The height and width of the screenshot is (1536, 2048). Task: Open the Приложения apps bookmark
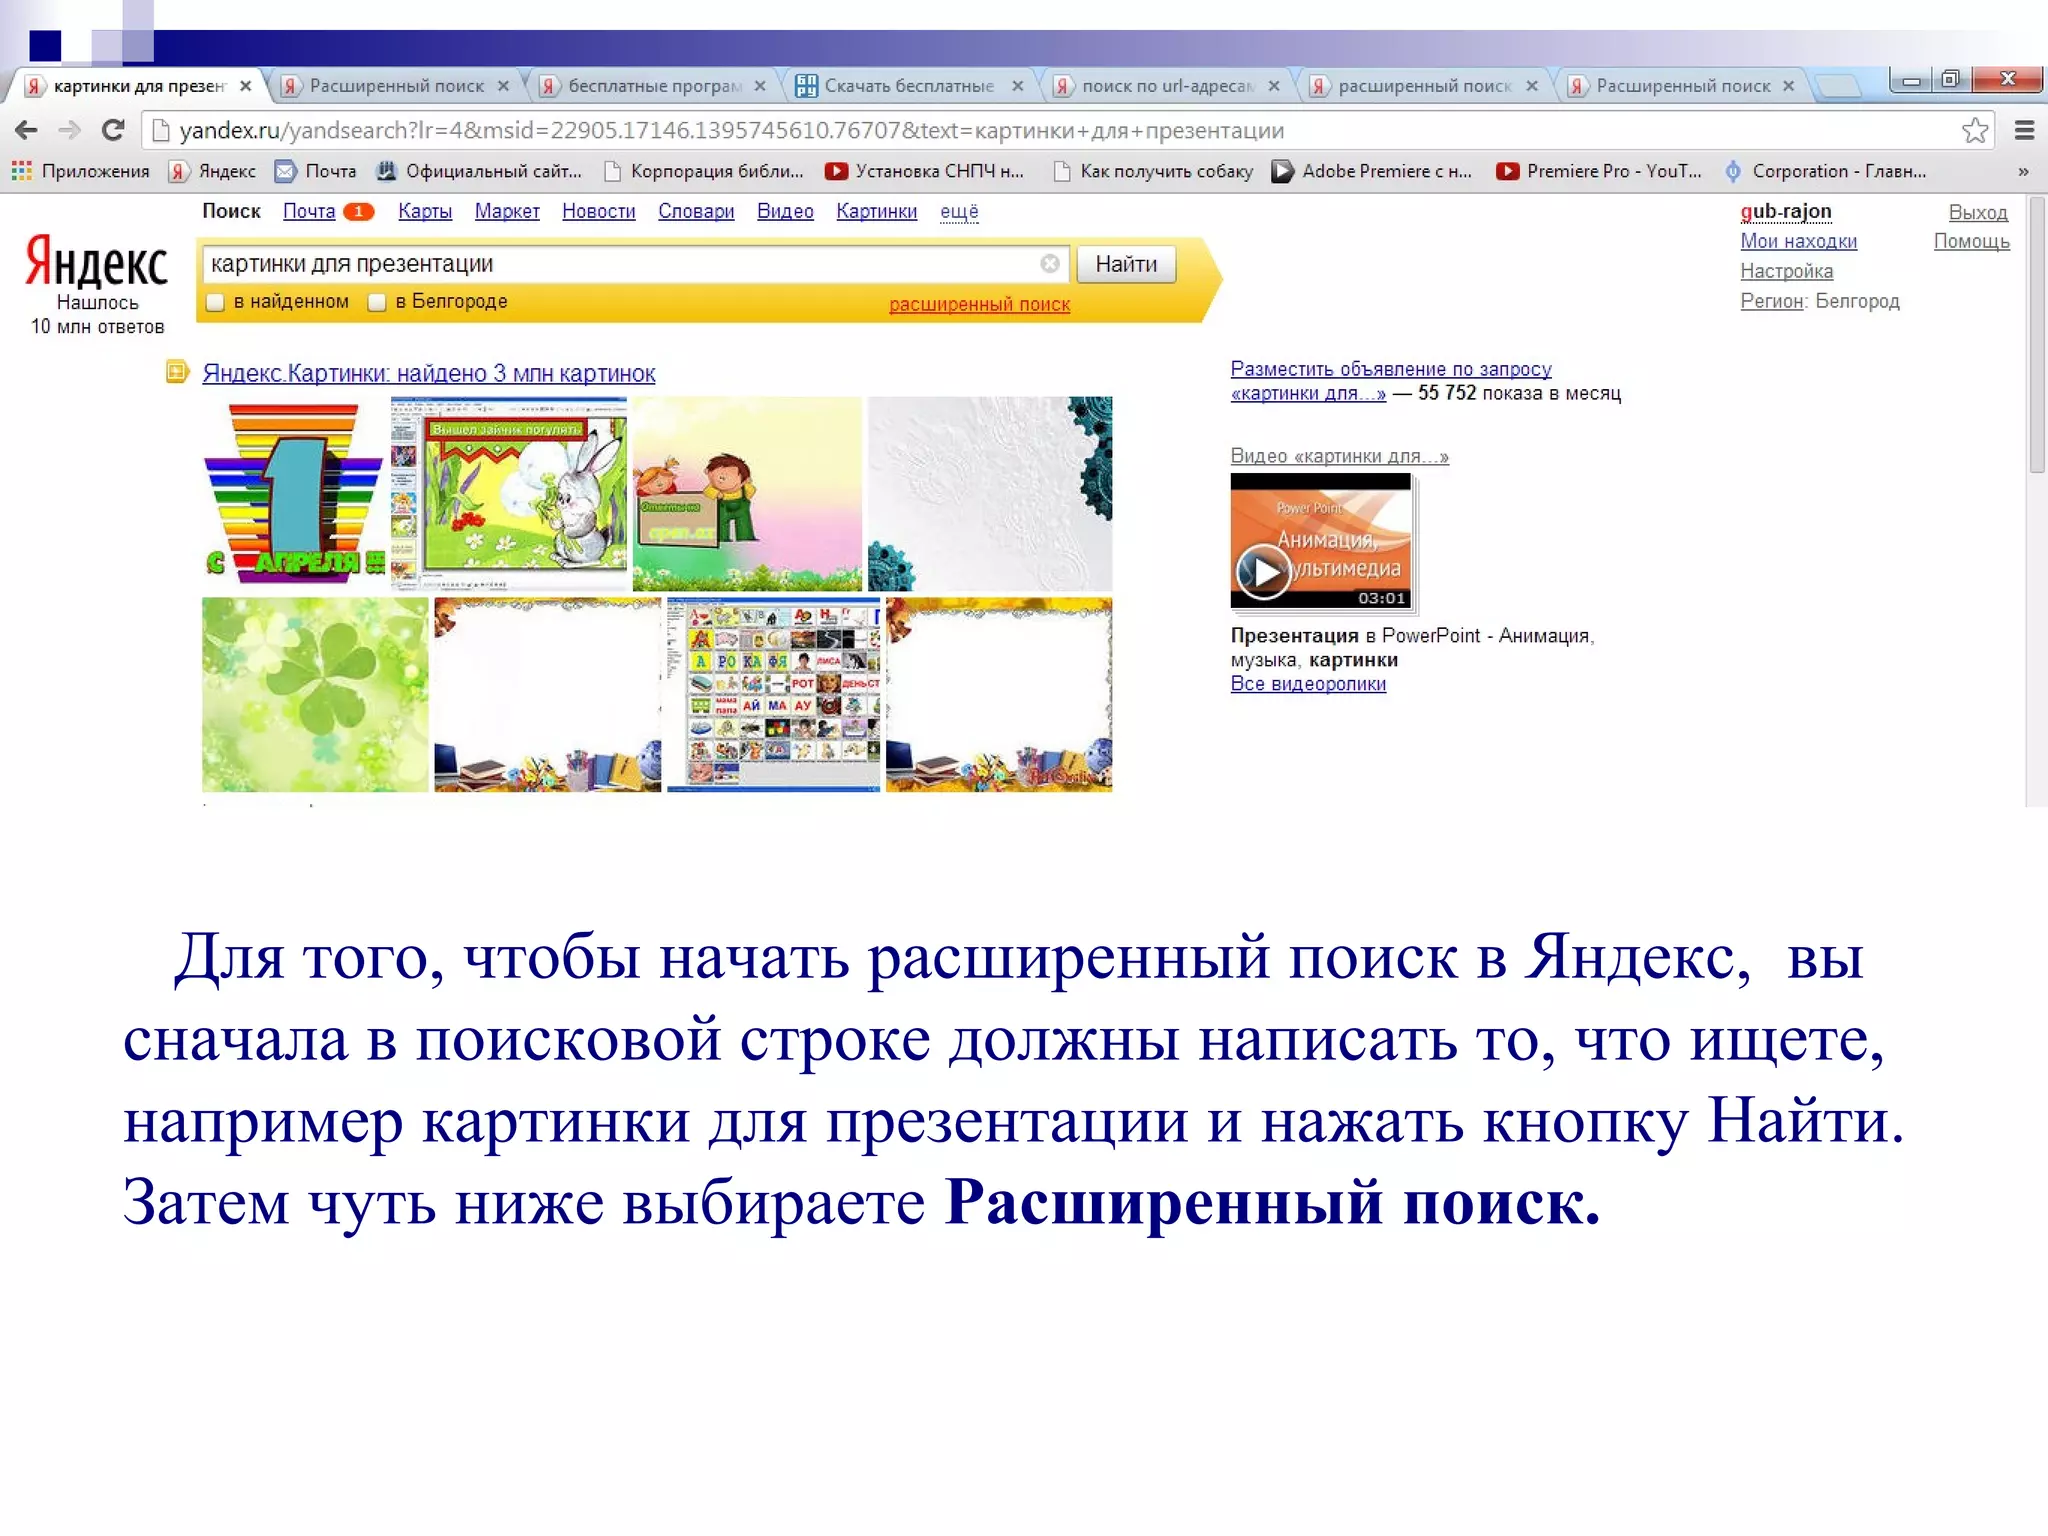(81, 171)
